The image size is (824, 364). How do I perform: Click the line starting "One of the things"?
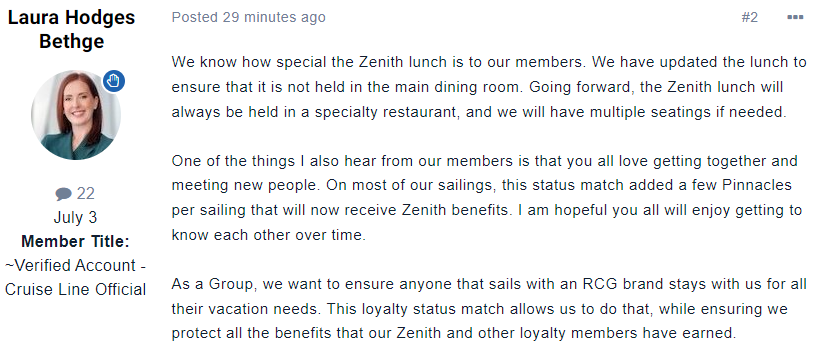pos(485,161)
